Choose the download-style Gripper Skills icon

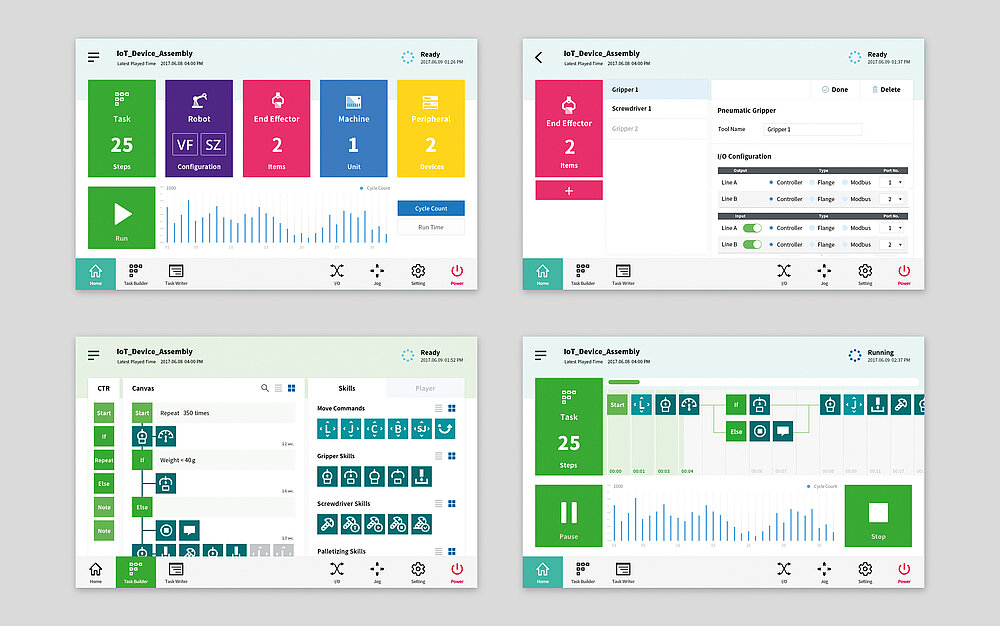[421, 476]
